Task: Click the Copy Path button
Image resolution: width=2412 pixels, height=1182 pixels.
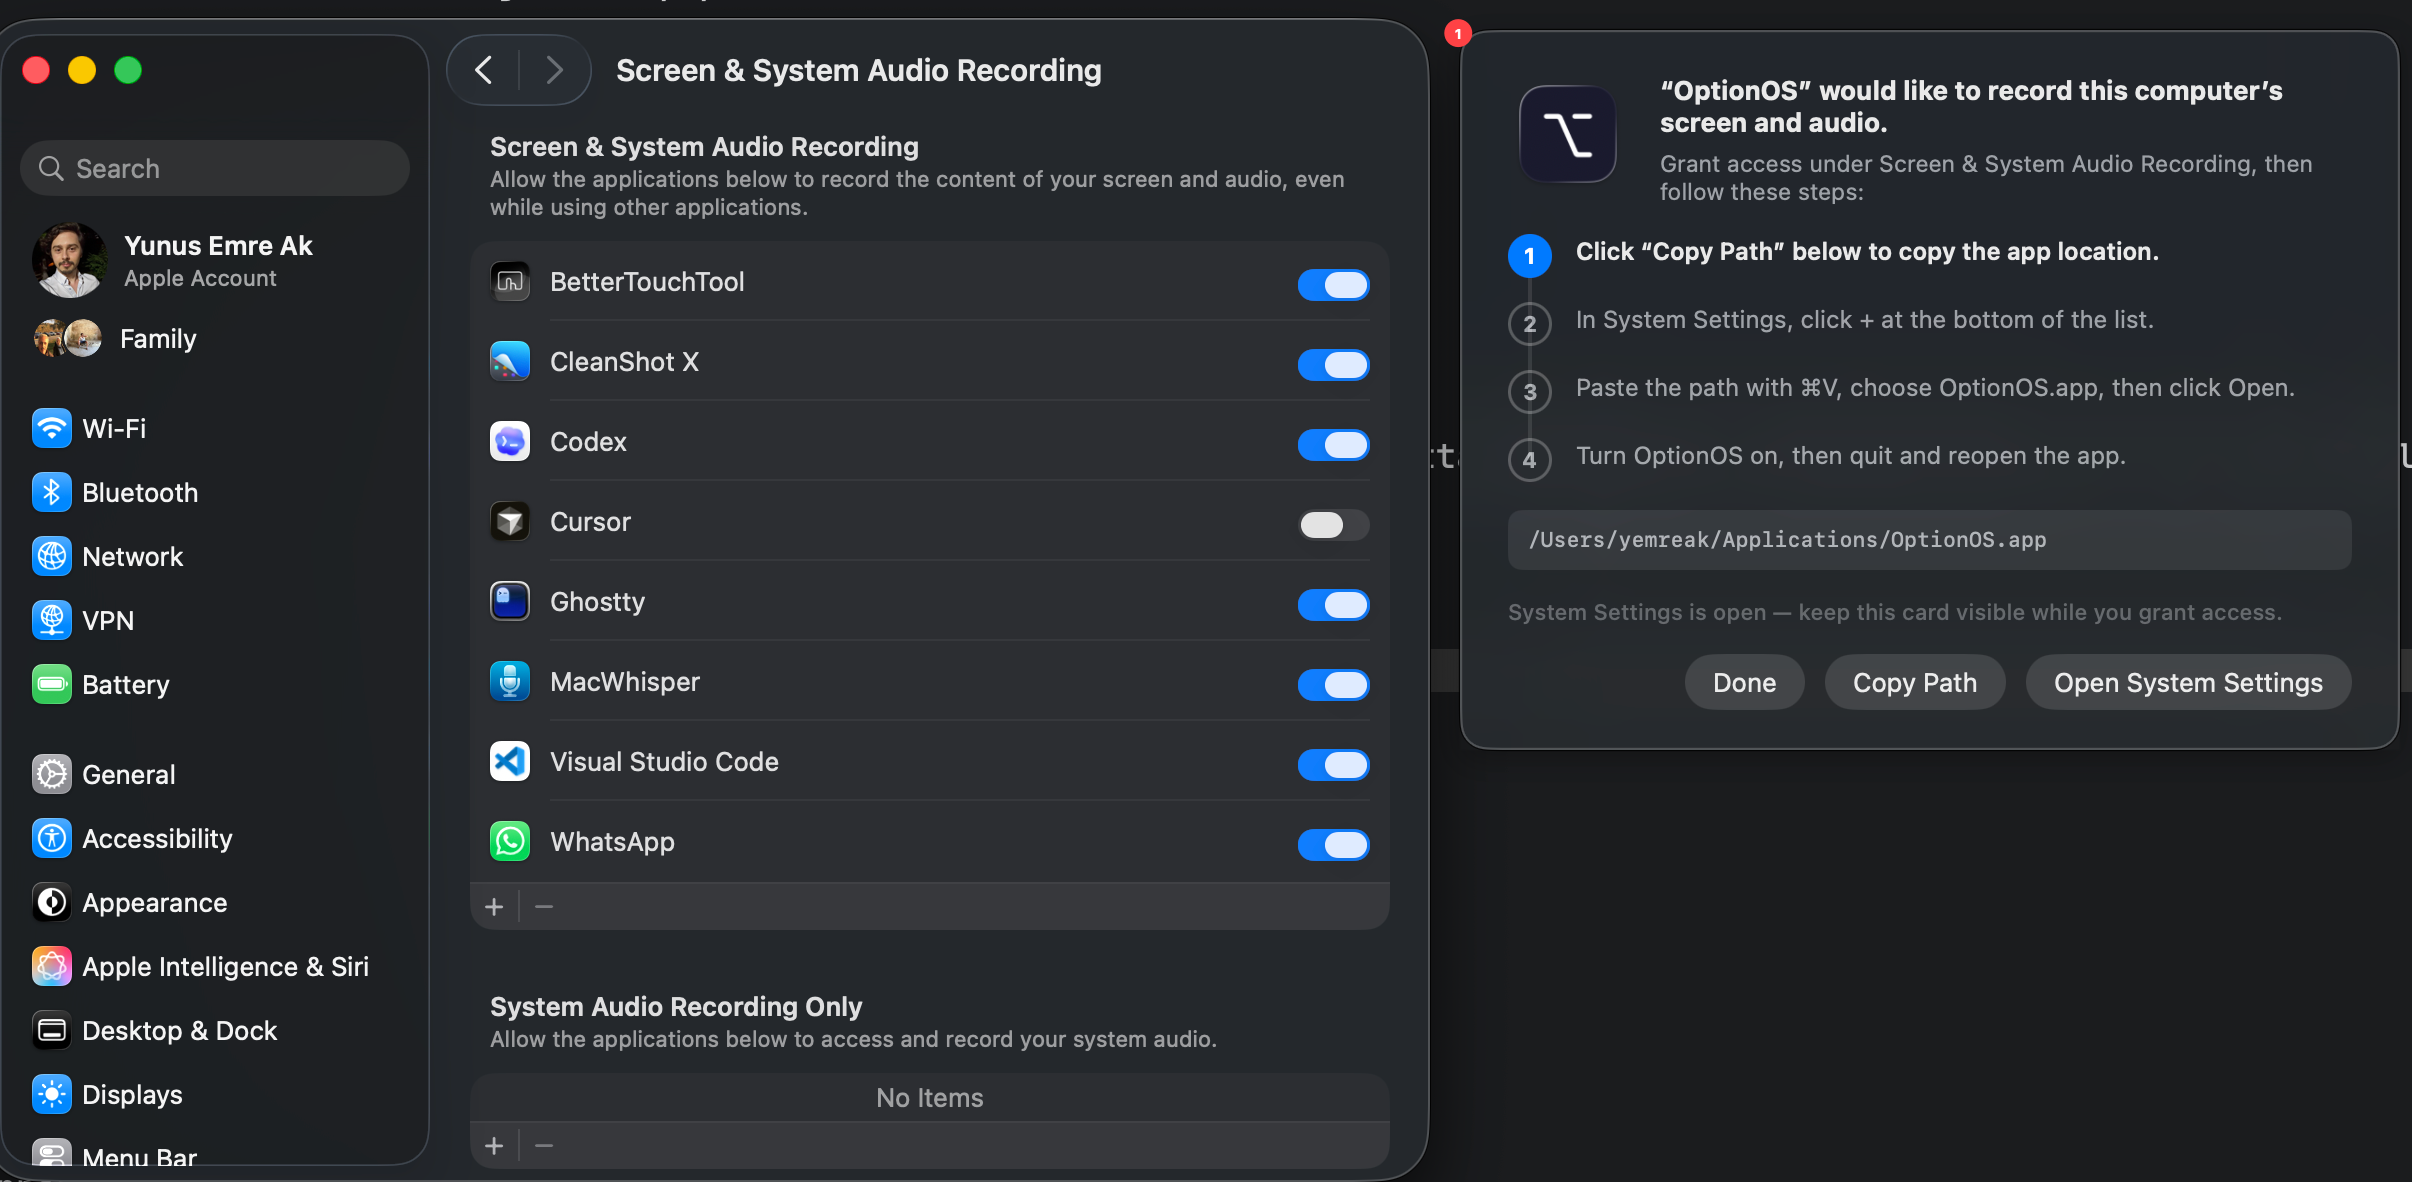Action: (x=1914, y=683)
